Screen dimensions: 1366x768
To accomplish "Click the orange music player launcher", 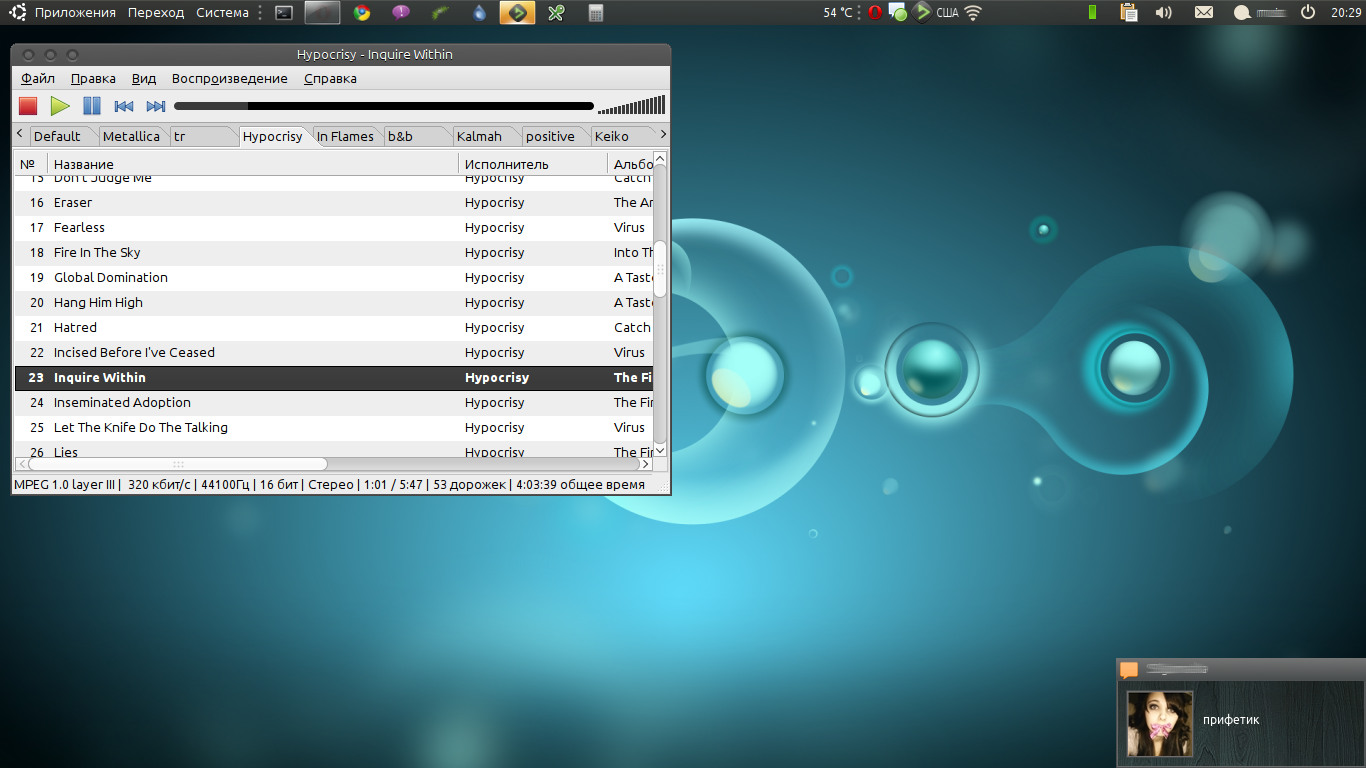I will (x=517, y=13).
